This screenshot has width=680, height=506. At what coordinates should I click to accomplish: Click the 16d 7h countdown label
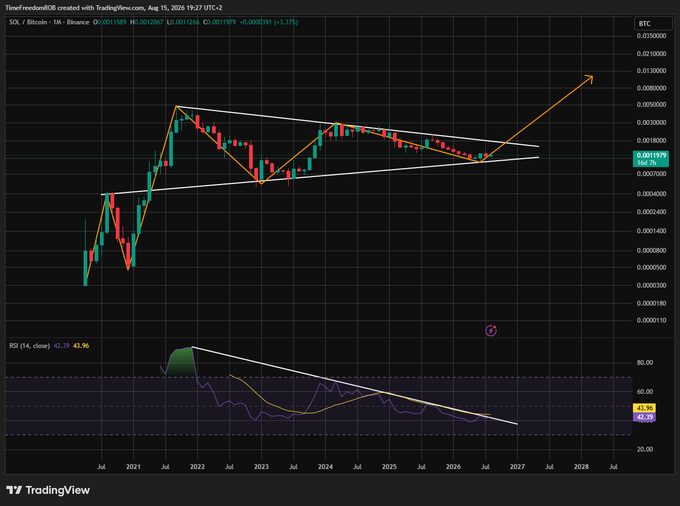(x=647, y=163)
